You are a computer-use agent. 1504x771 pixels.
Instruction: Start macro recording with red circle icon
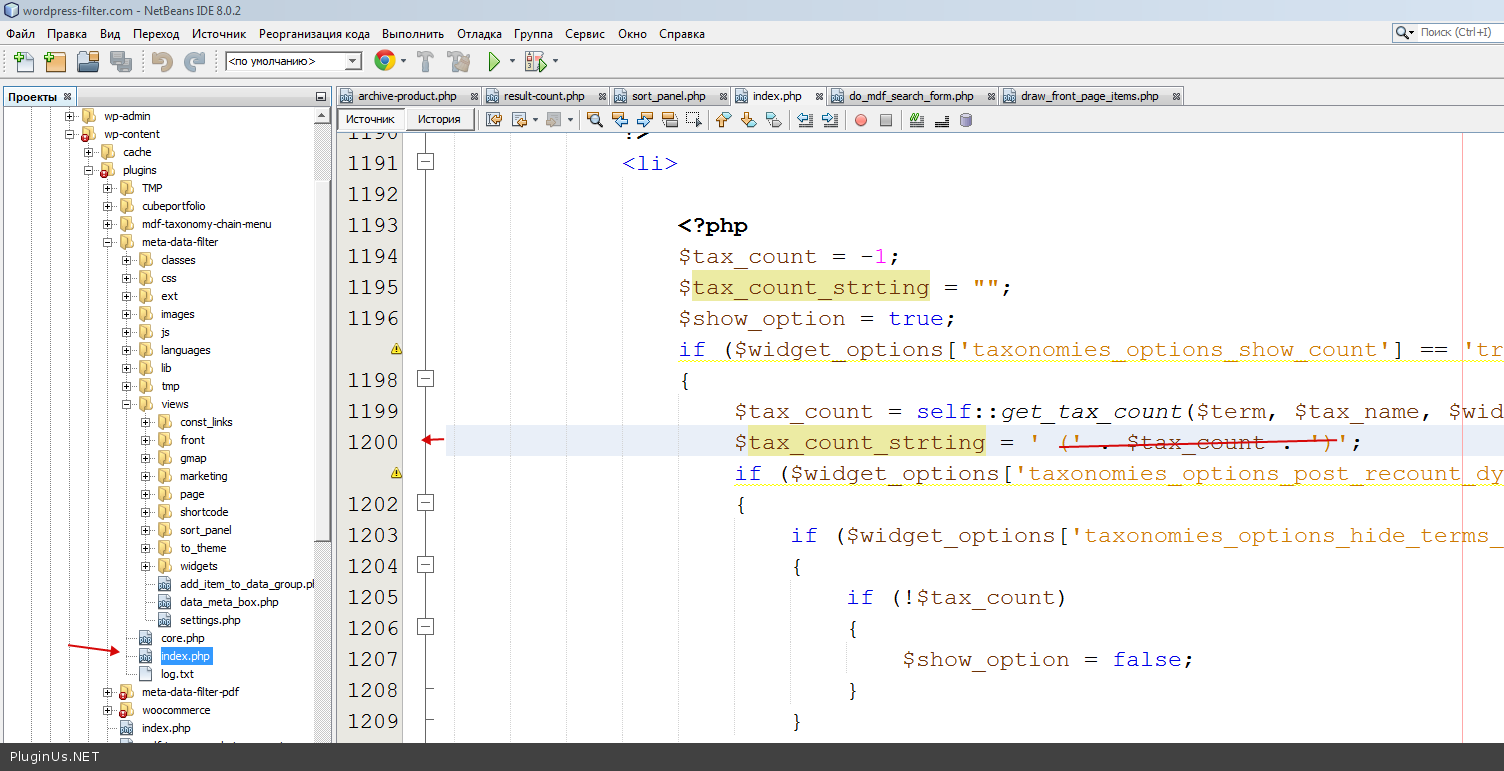click(x=860, y=120)
